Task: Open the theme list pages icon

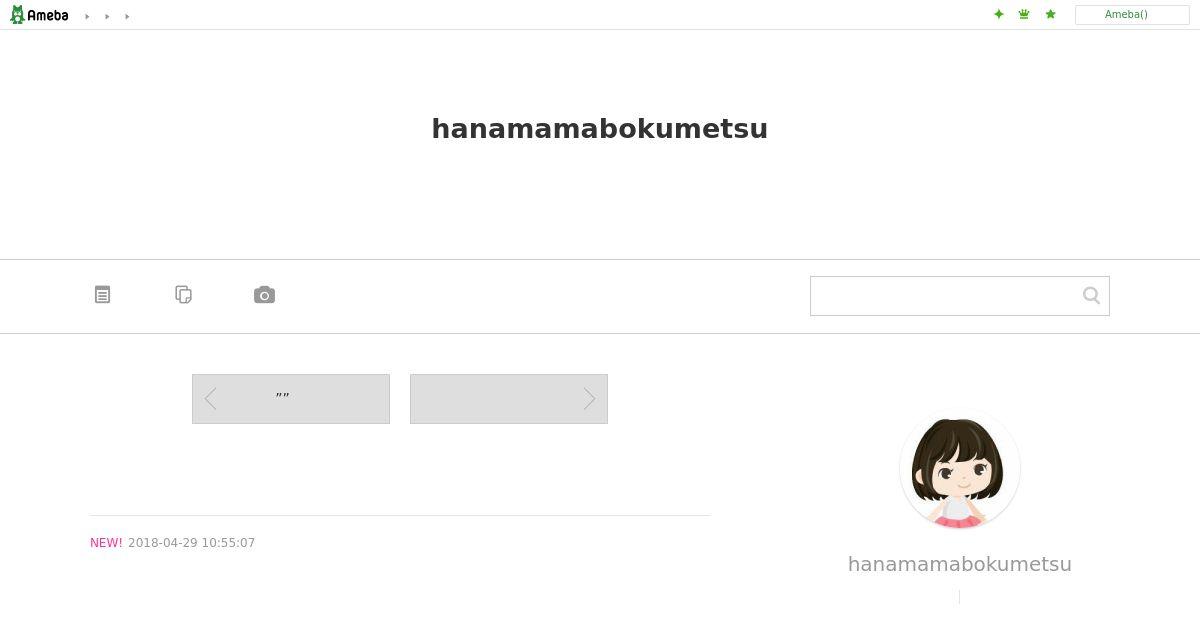Action: [183, 295]
